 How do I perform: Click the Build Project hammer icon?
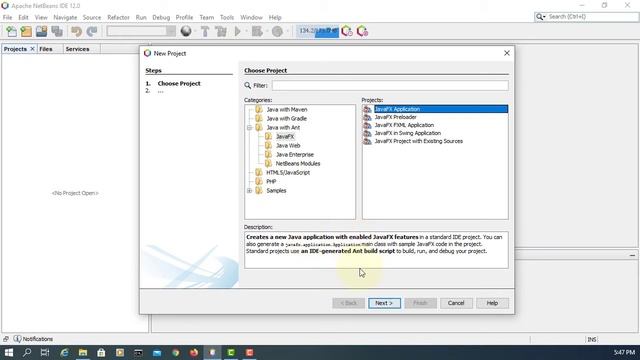pyautogui.click(x=205, y=31)
